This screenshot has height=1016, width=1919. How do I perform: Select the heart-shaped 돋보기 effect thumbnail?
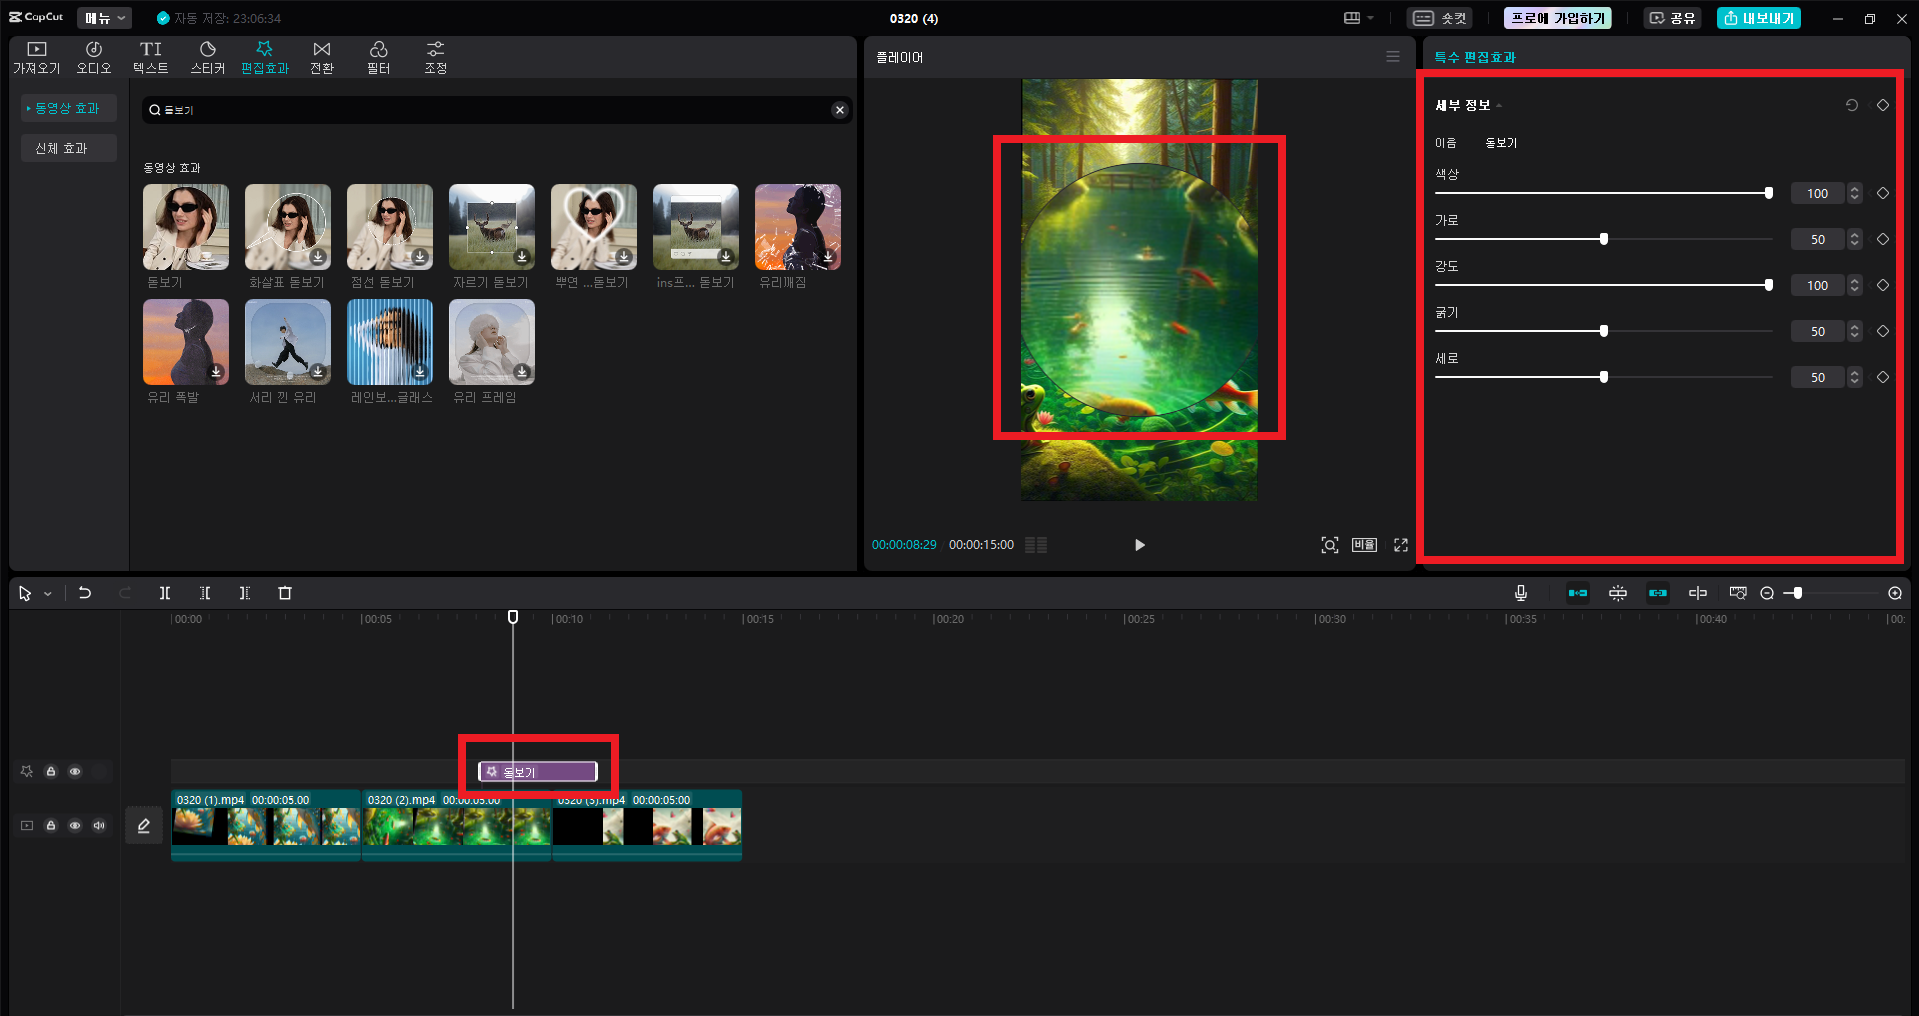[x=594, y=227]
